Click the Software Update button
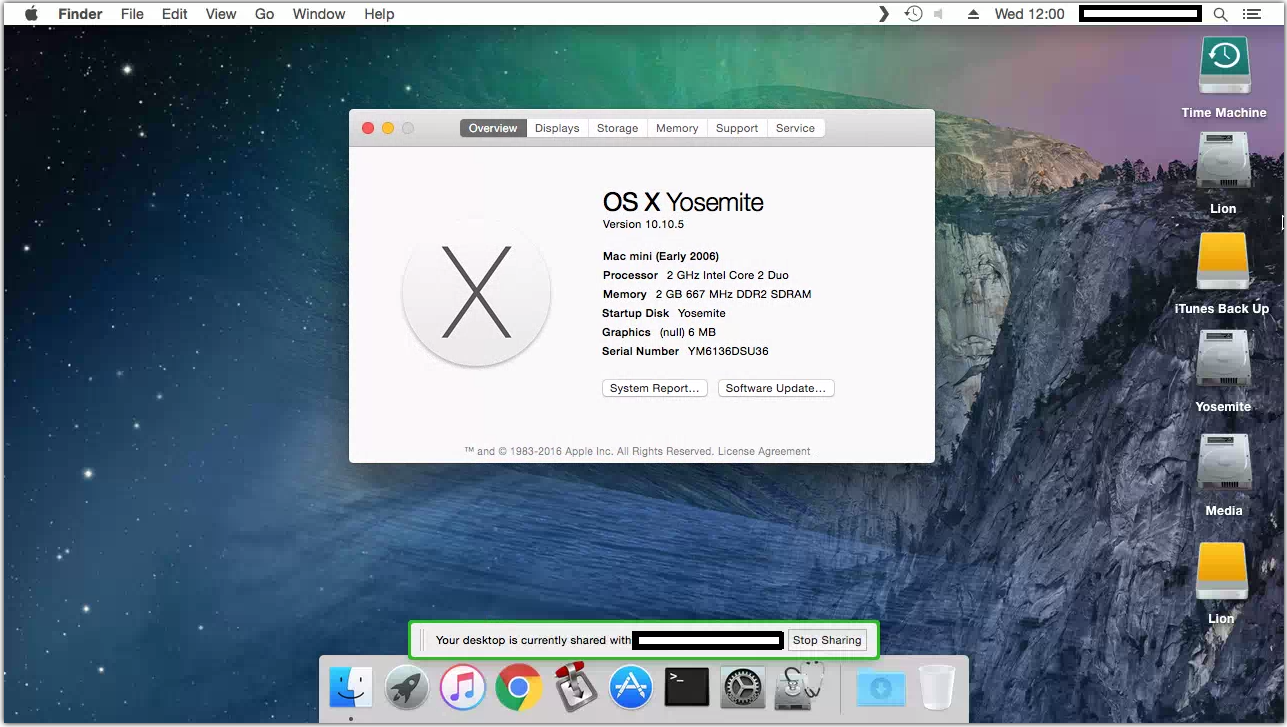 coord(776,388)
